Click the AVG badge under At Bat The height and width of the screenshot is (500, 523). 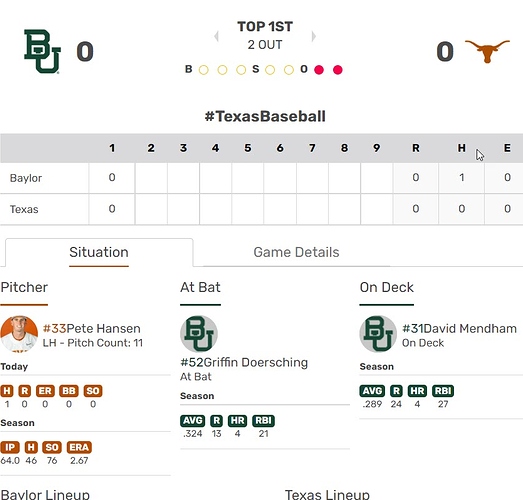click(193, 421)
